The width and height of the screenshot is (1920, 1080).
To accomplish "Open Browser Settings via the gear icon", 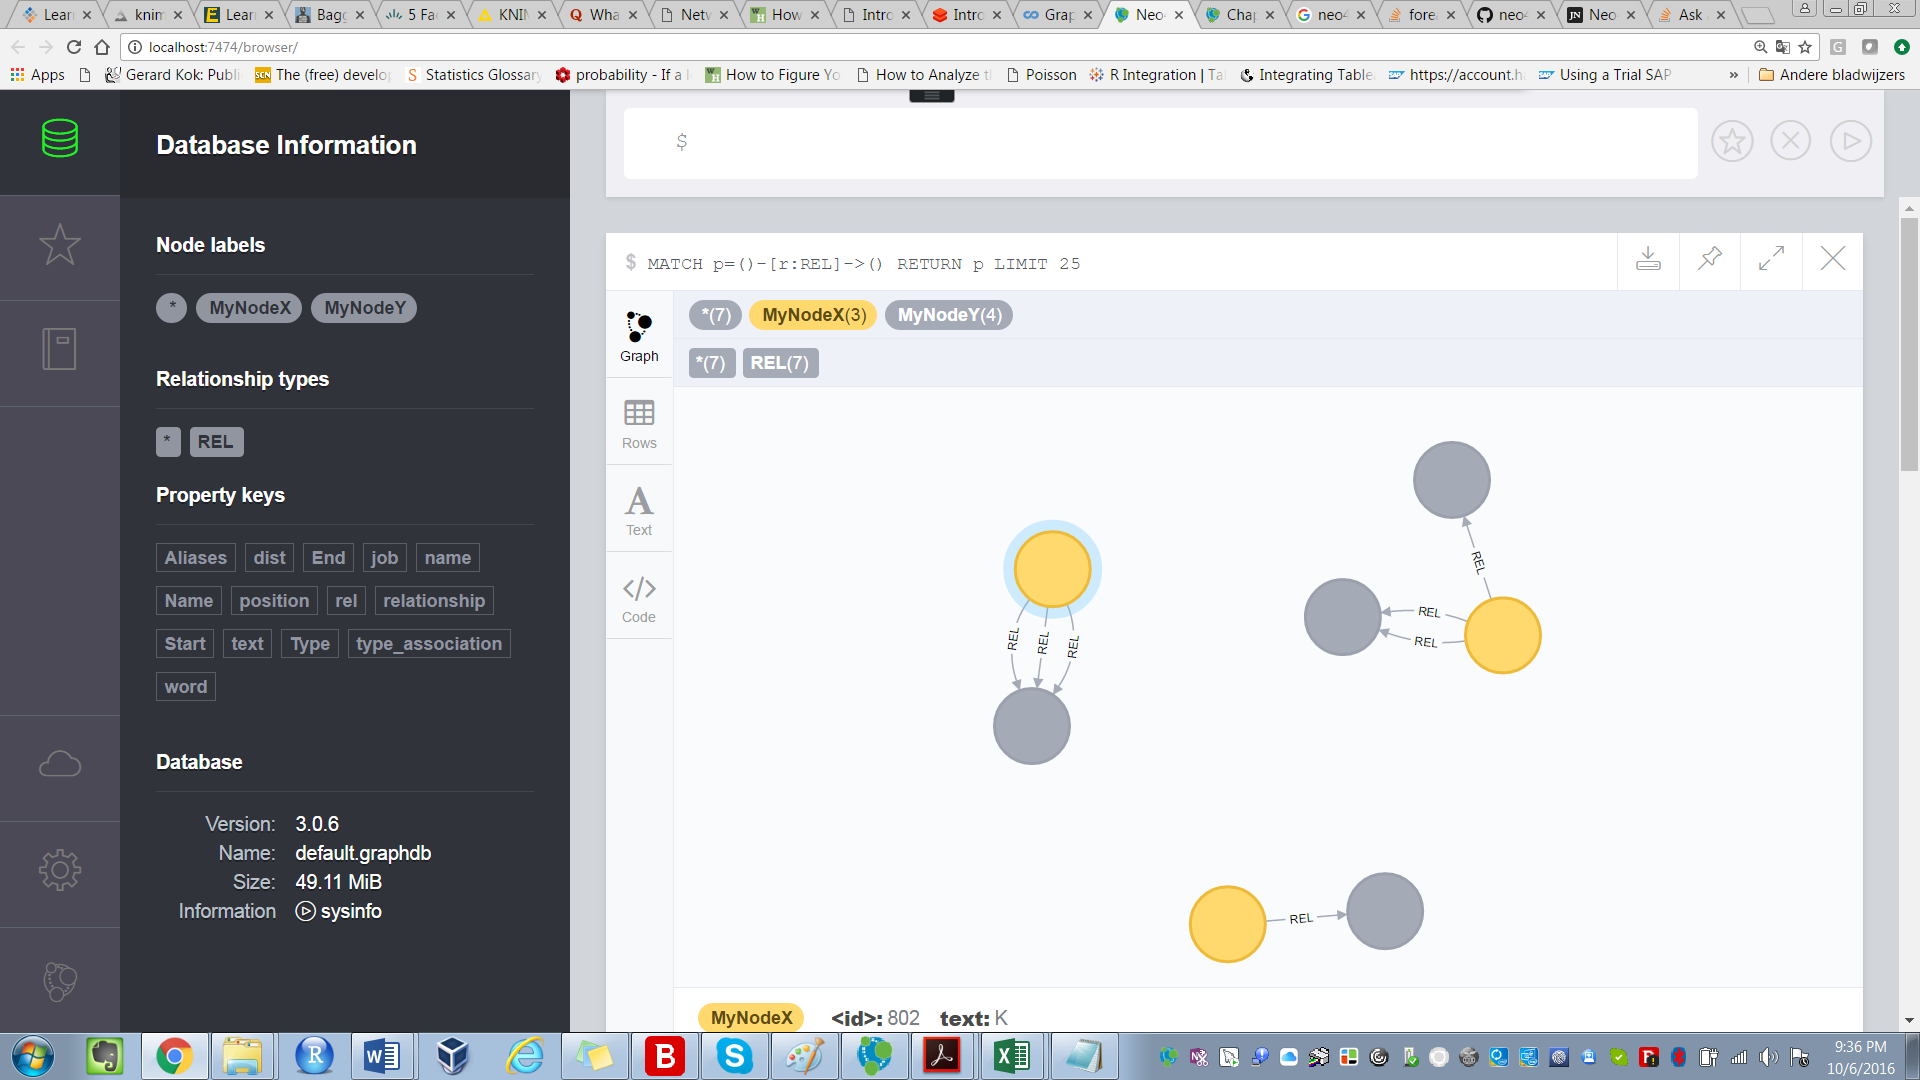I will pos(59,869).
